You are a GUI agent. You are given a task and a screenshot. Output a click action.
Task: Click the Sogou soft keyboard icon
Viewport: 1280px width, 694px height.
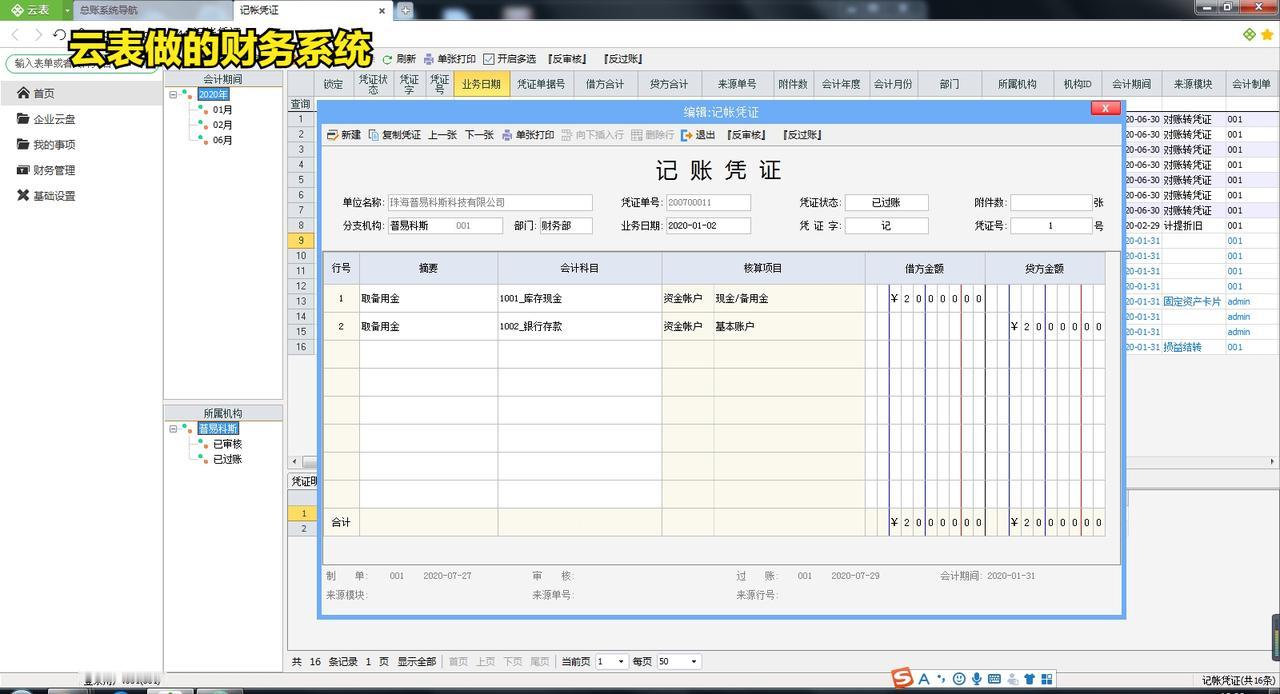click(x=994, y=679)
